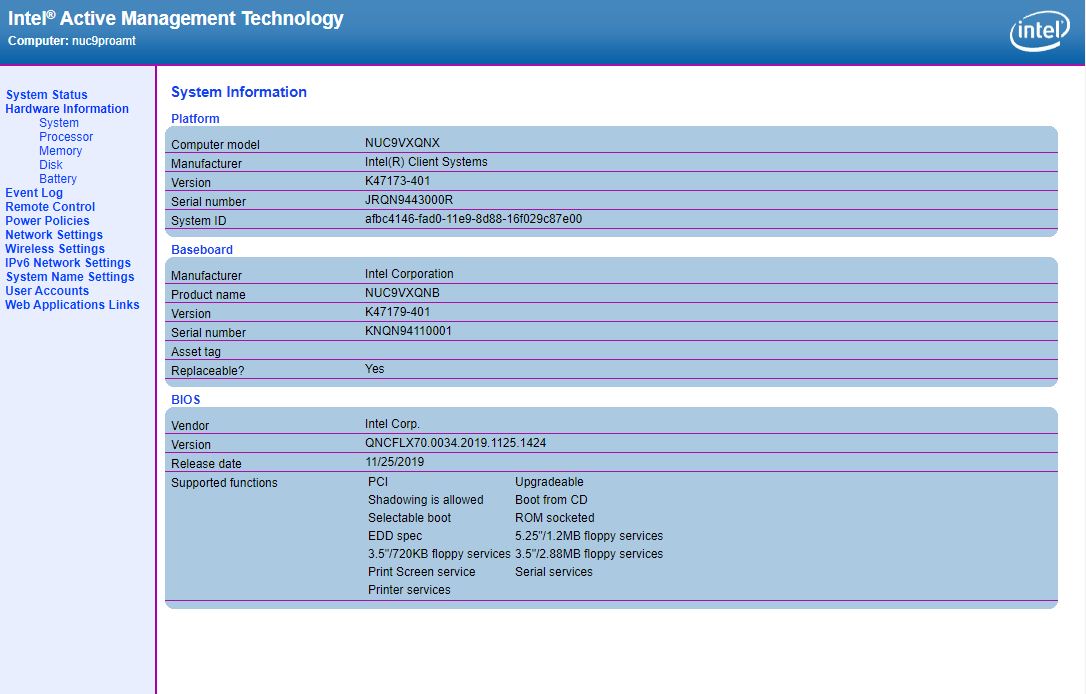Open Network Settings page

pyautogui.click(x=54, y=235)
